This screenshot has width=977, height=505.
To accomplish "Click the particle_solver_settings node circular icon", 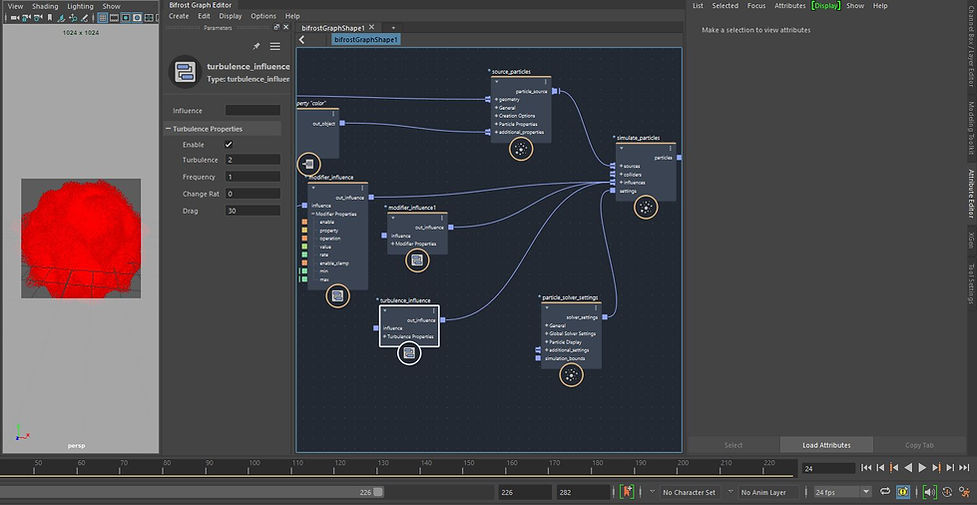I will pos(571,375).
